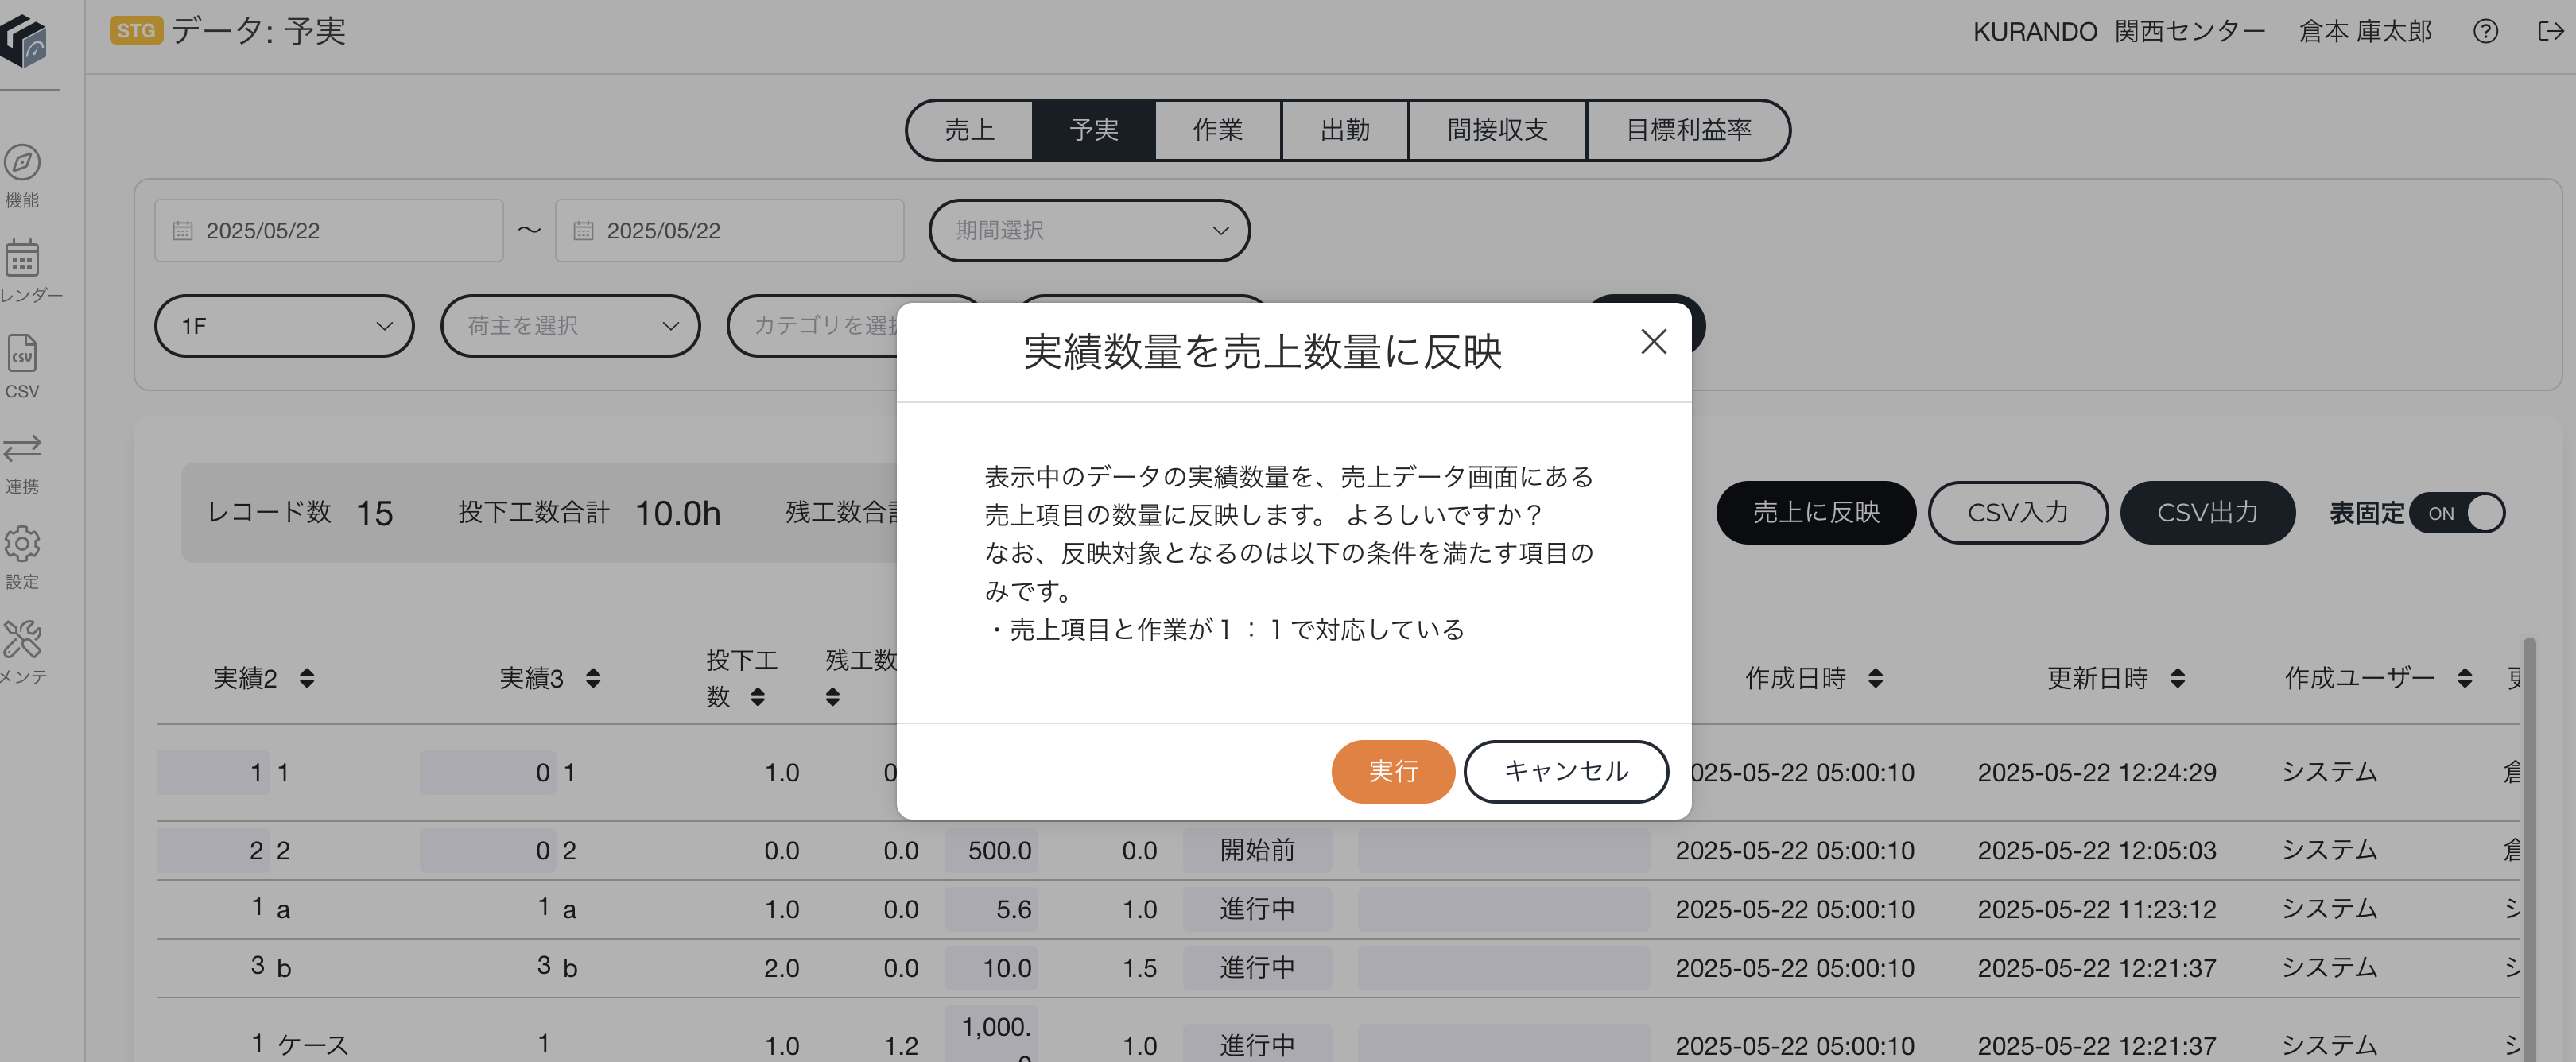Open the 期間選択 dropdown

(x=1089, y=231)
